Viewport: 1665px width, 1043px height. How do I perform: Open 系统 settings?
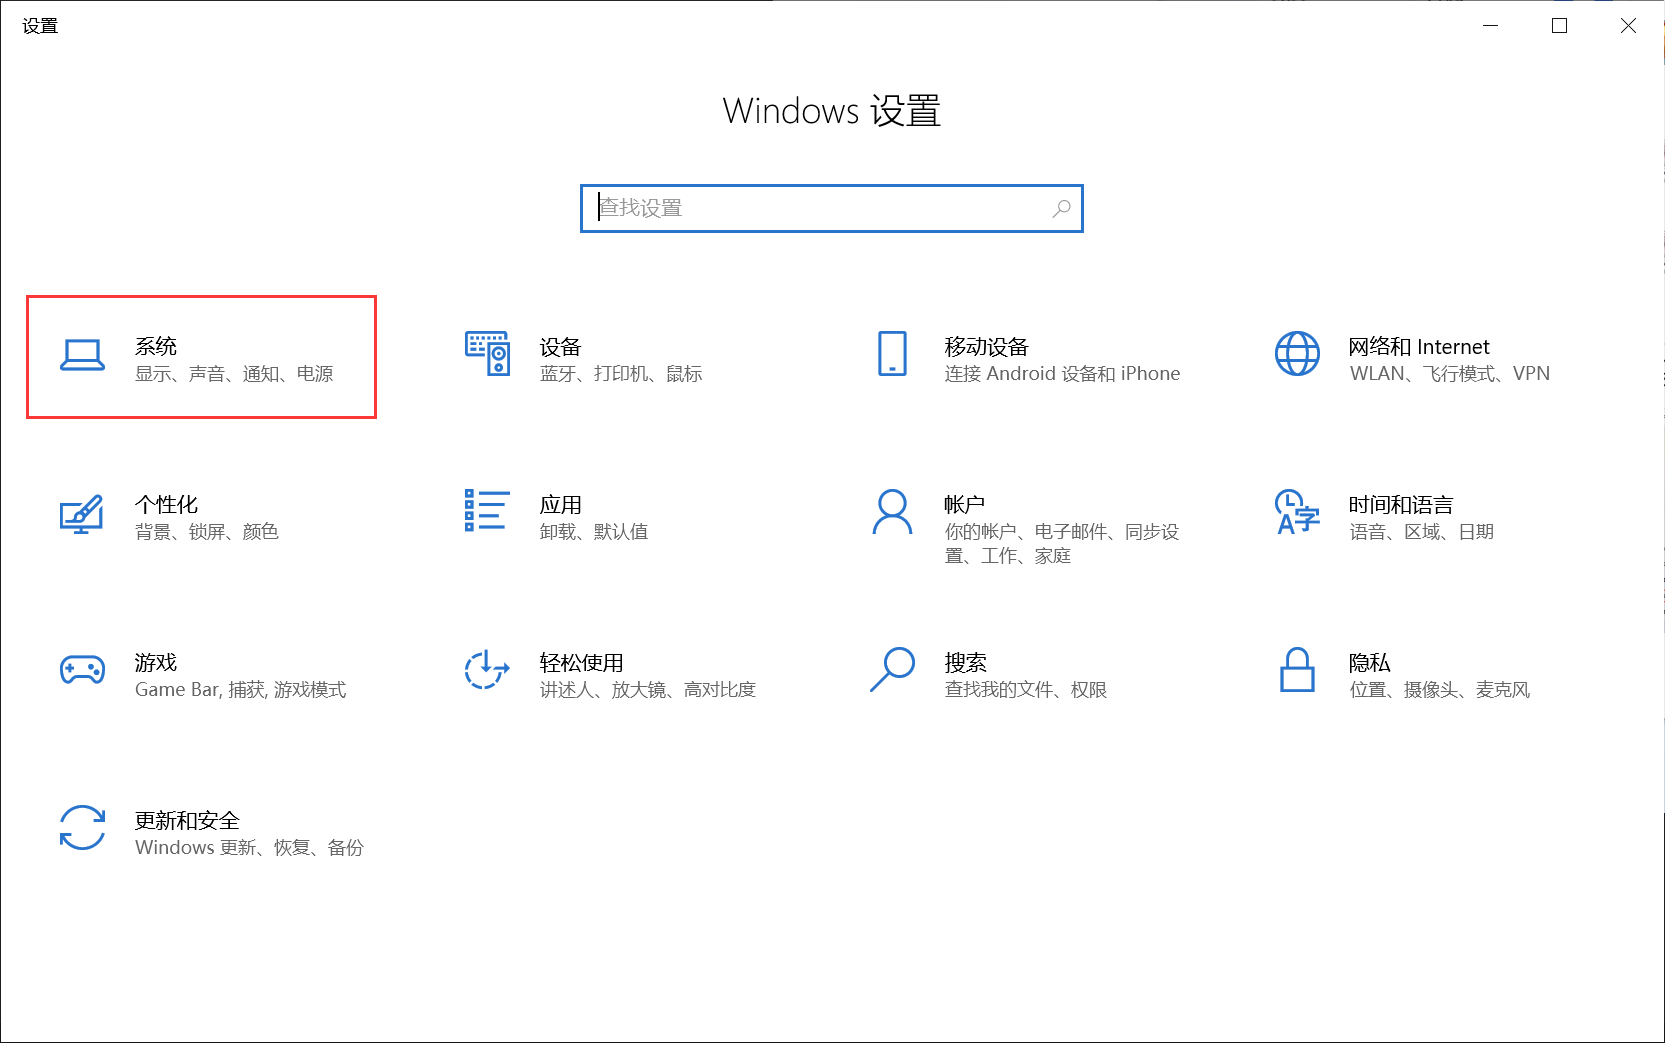click(201, 357)
